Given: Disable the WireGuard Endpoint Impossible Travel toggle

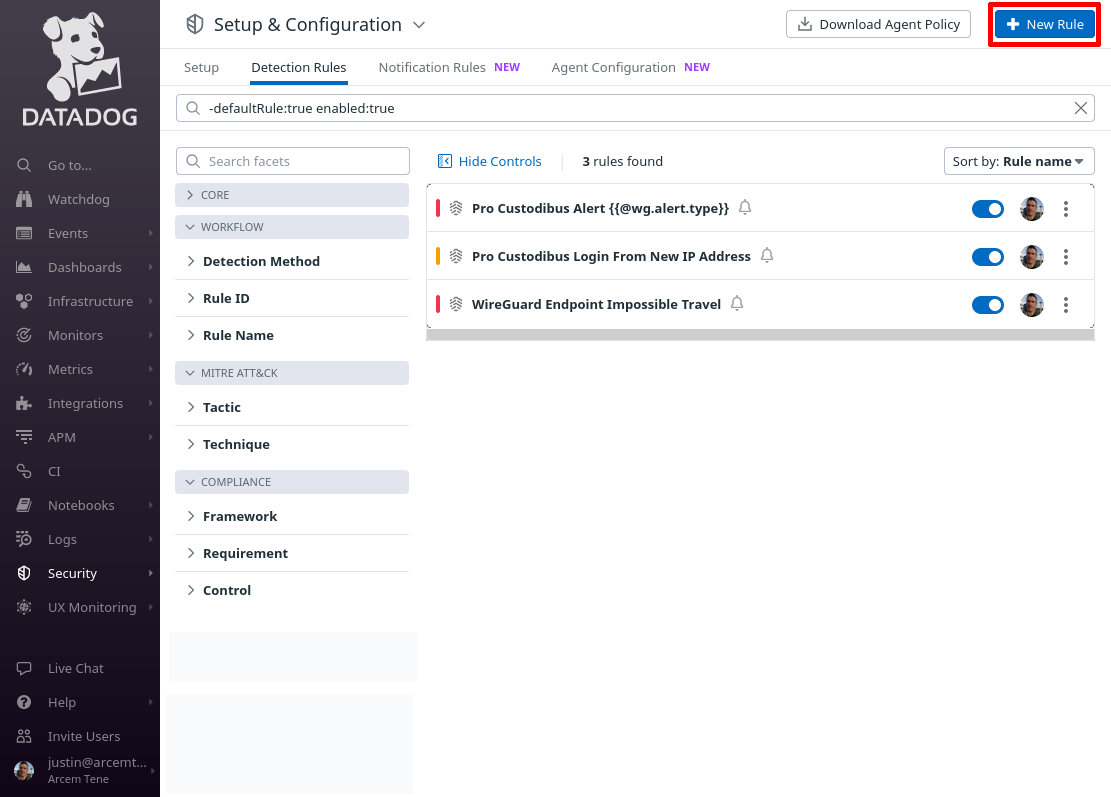Looking at the screenshot, I should [988, 305].
